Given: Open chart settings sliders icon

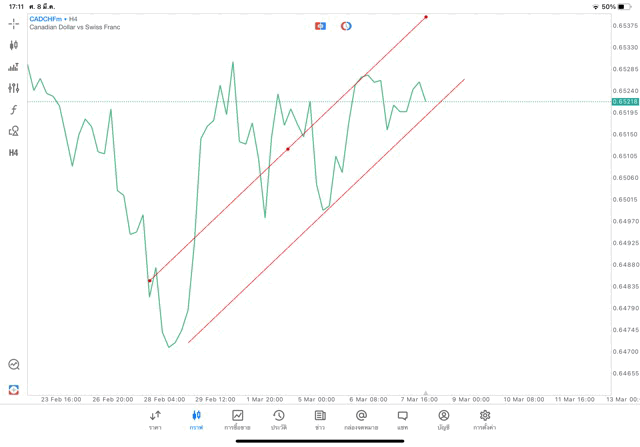Looking at the screenshot, I should 14,88.
